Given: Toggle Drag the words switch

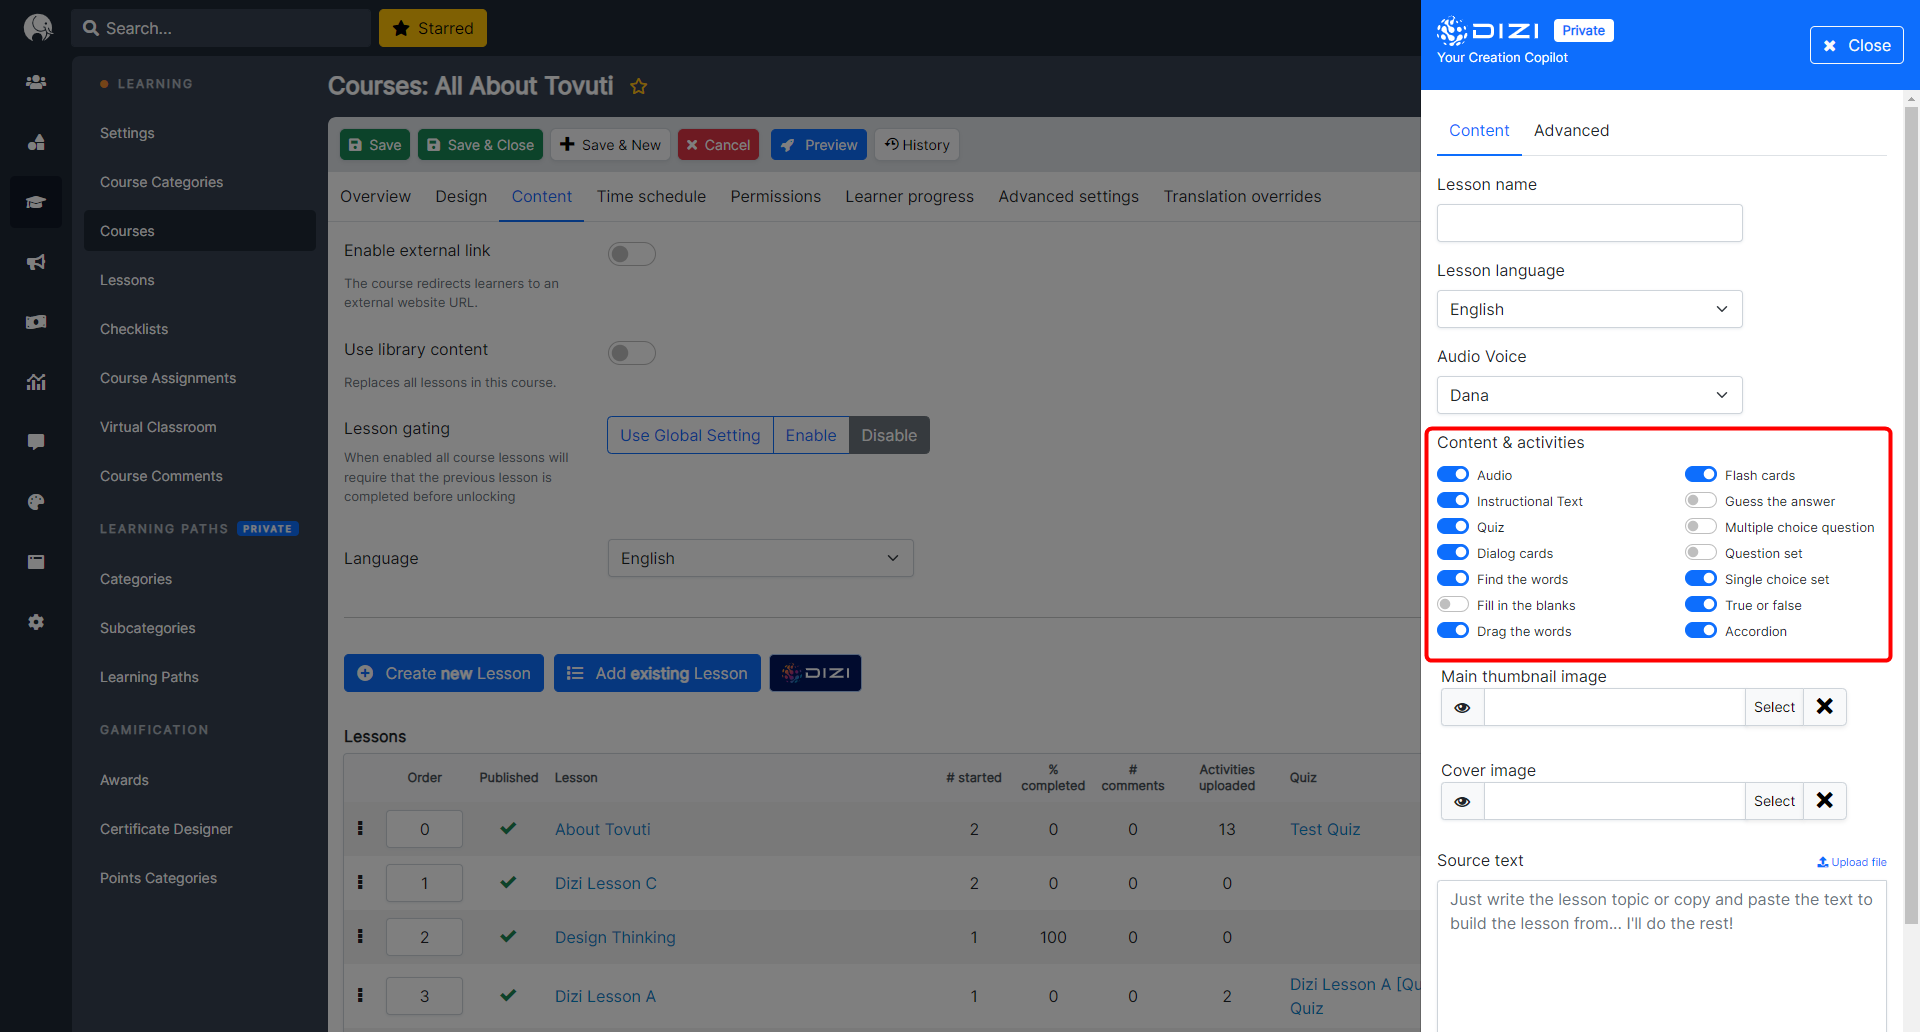Looking at the screenshot, I should [1453, 631].
